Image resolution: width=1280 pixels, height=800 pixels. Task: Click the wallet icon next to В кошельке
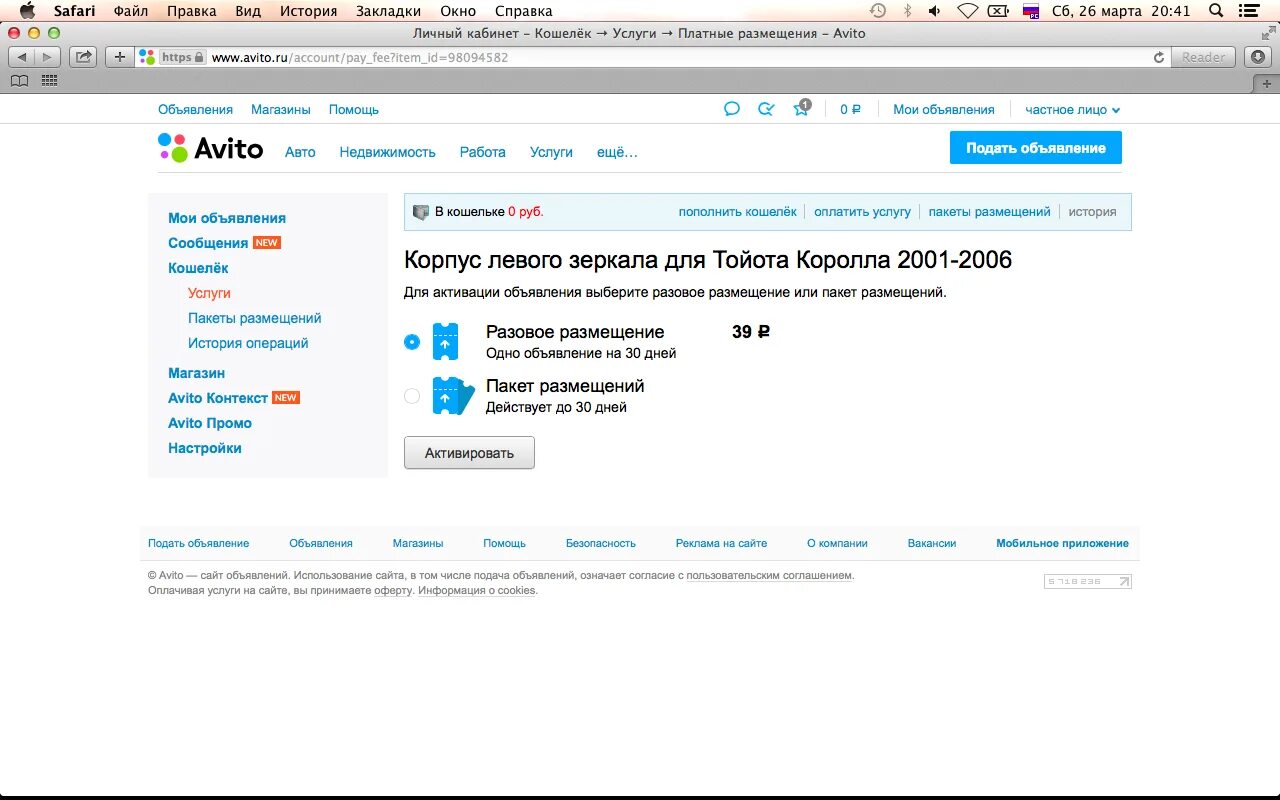click(421, 212)
